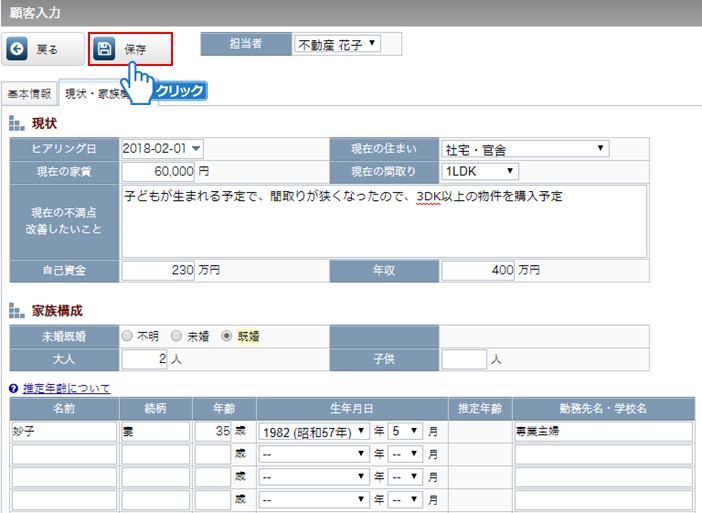
Task: Click the 現在の不満点 text area
Action: click(x=384, y=220)
